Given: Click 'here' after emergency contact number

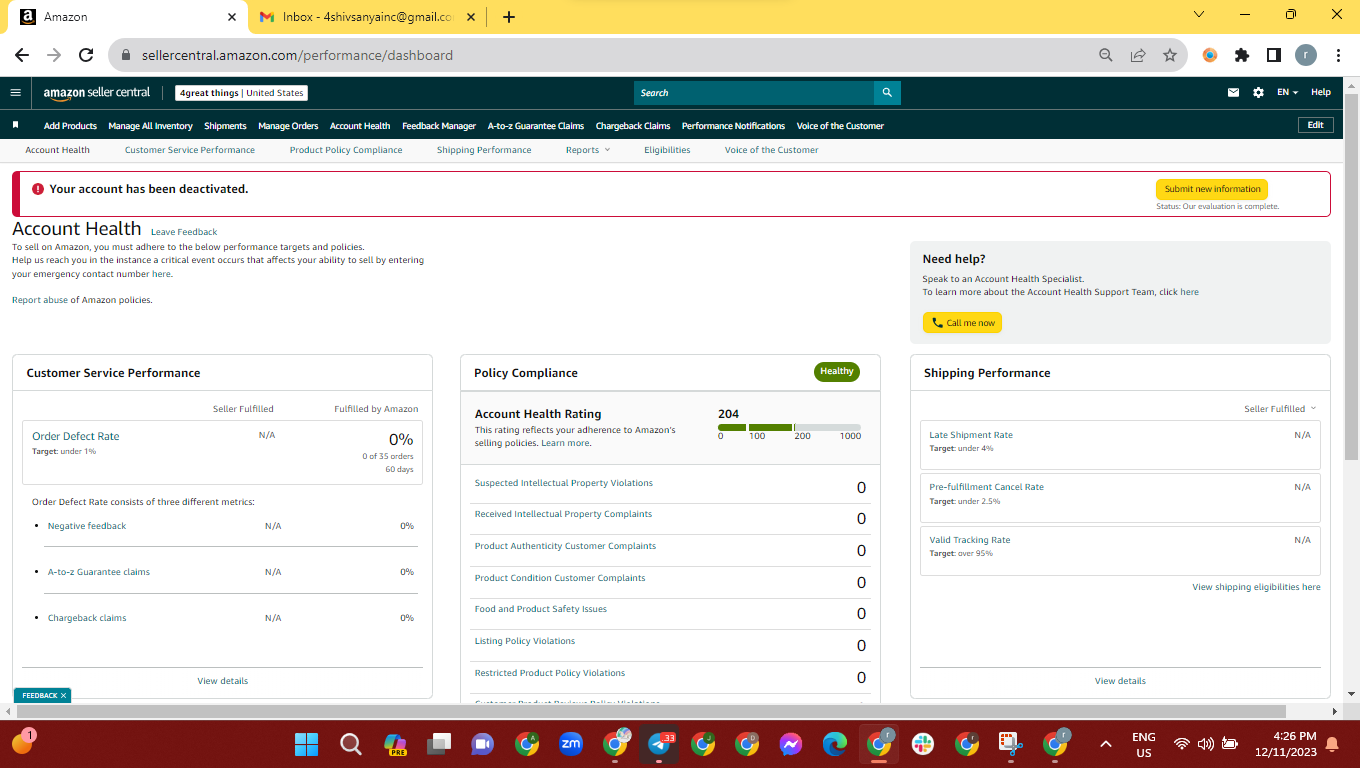Looking at the screenshot, I should [161, 274].
